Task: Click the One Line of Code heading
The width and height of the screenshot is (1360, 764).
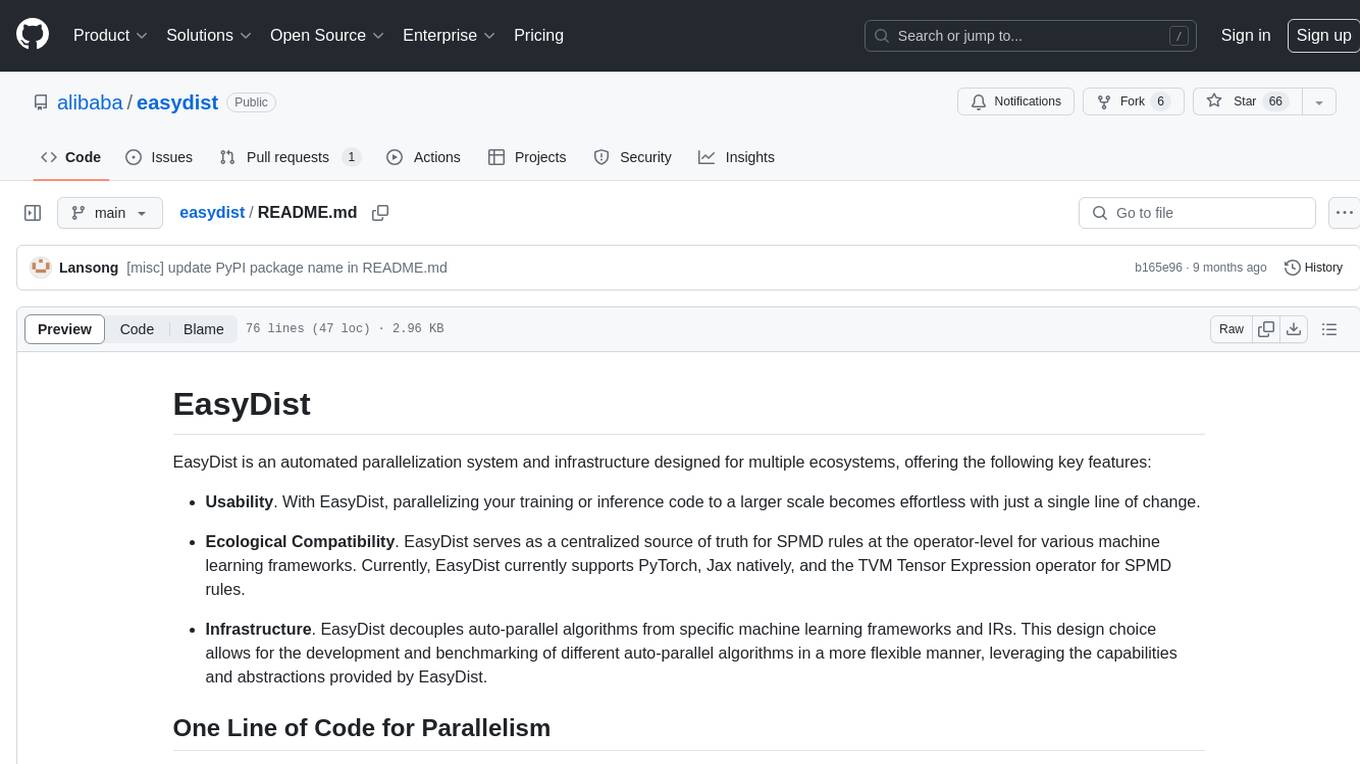Action: pyautogui.click(x=361, y=727)
